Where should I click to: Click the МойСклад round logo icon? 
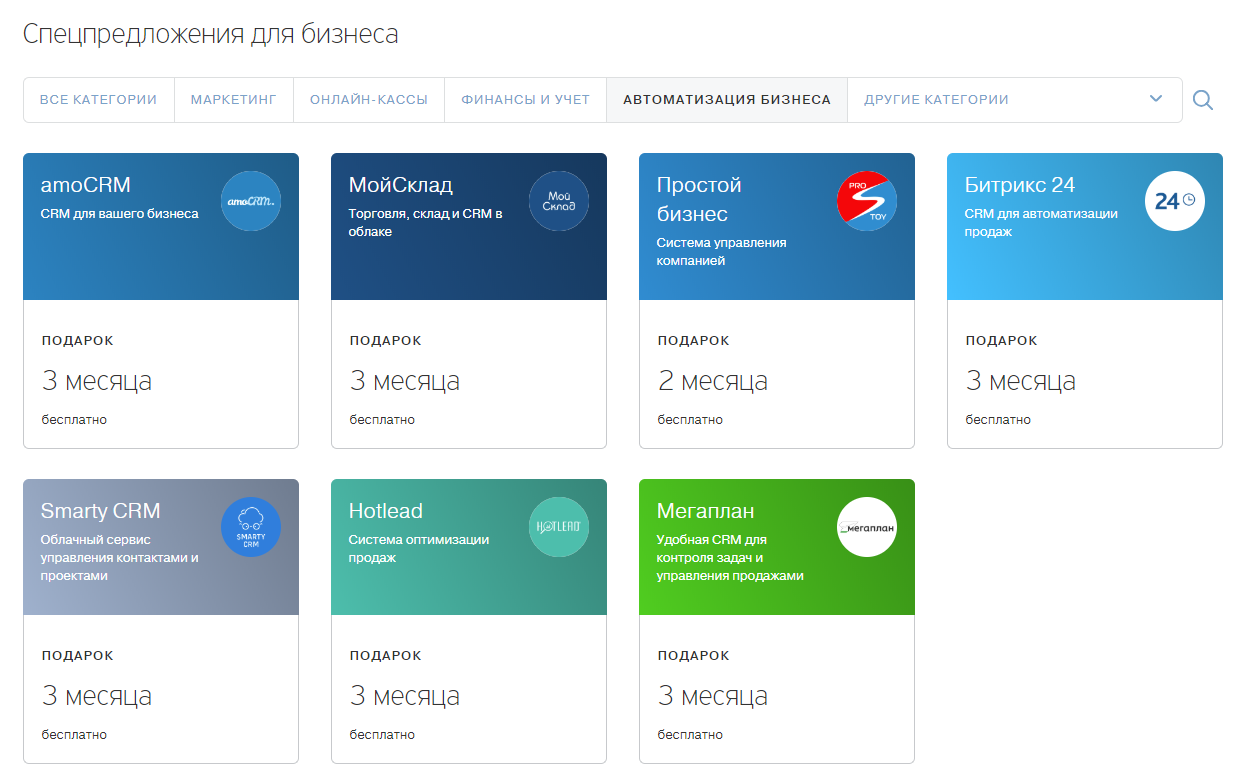tap(559, 201)
